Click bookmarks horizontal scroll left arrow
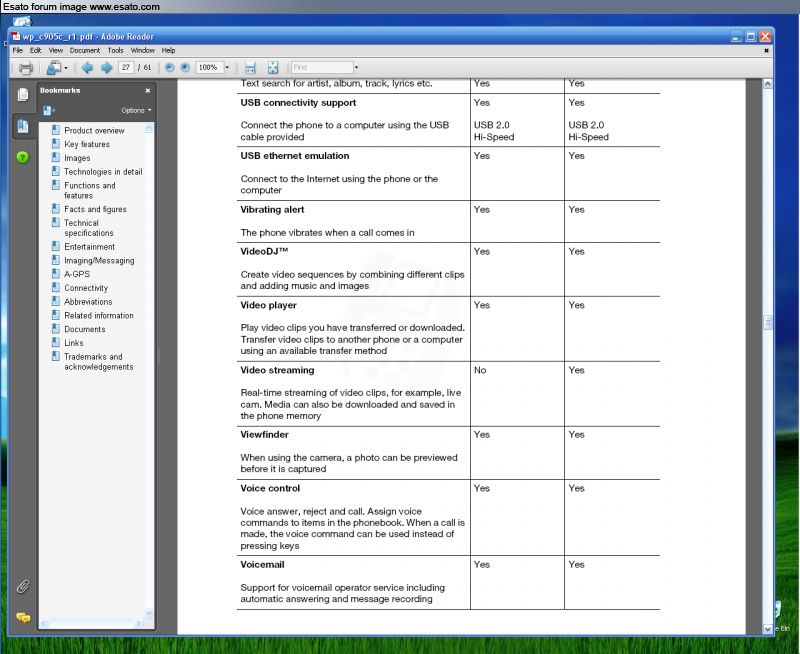The height and width of the screenshot is (654, 800). coord(44,623)
